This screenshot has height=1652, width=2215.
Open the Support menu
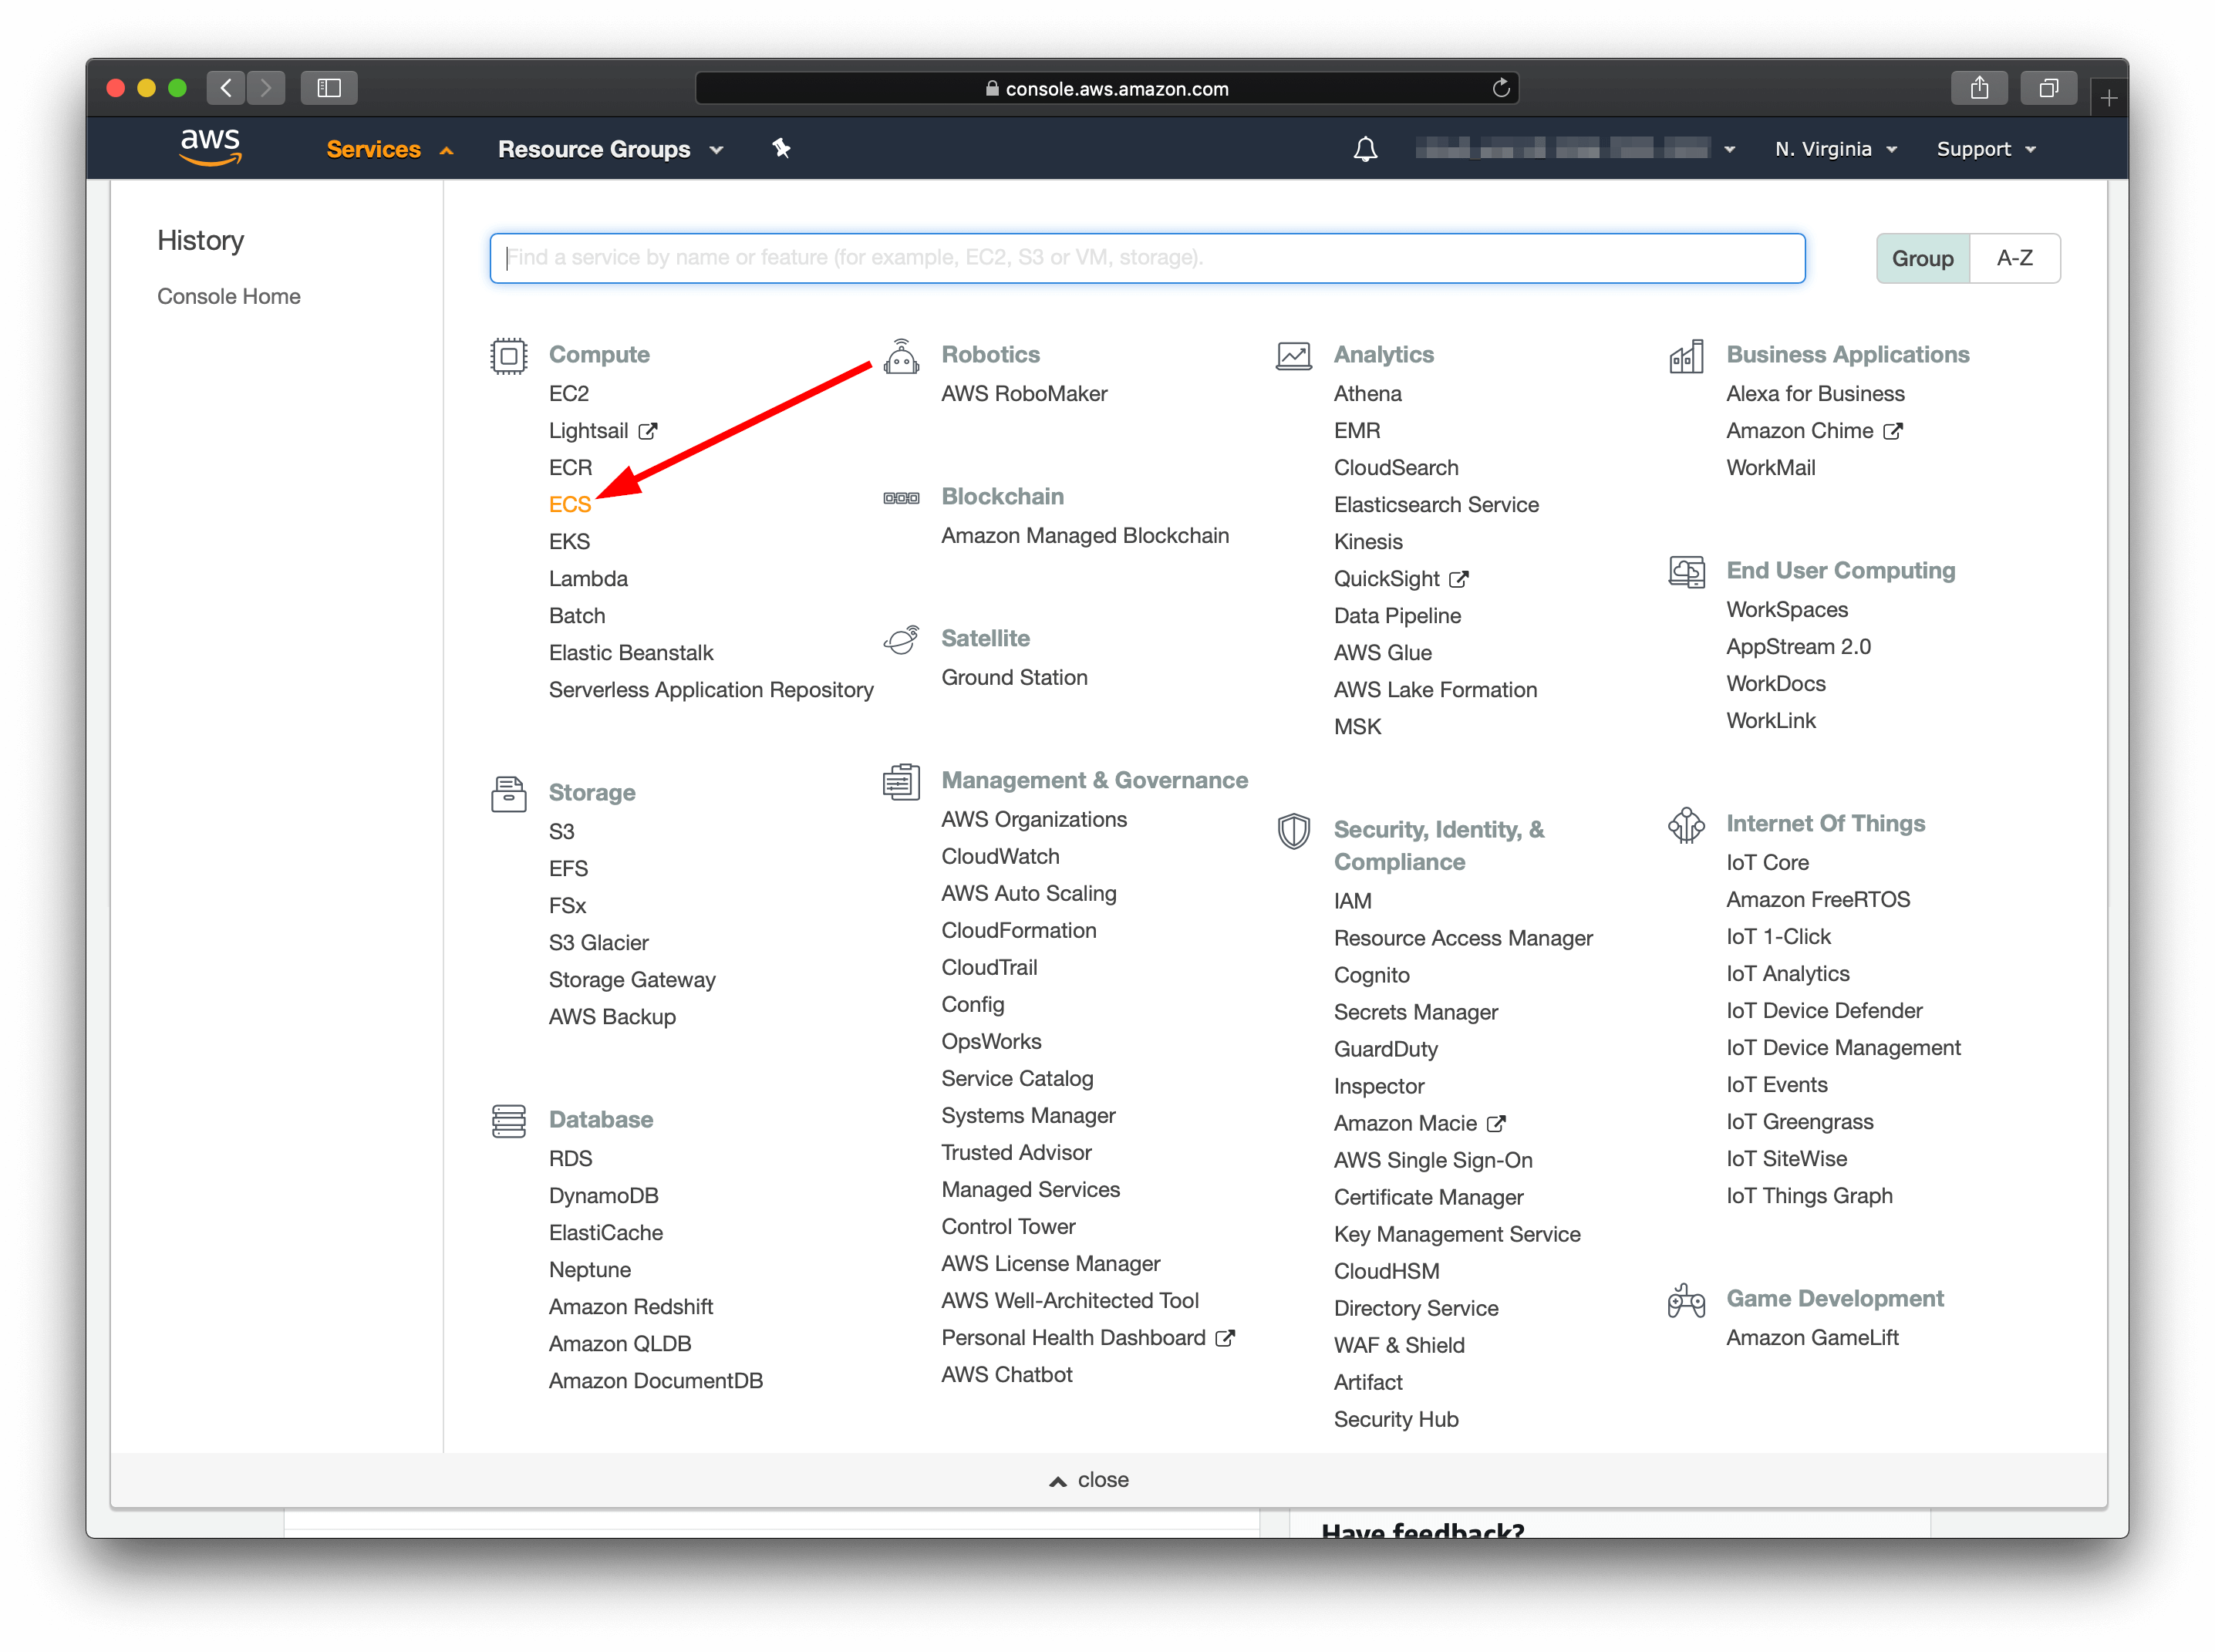pos(1985,149)
